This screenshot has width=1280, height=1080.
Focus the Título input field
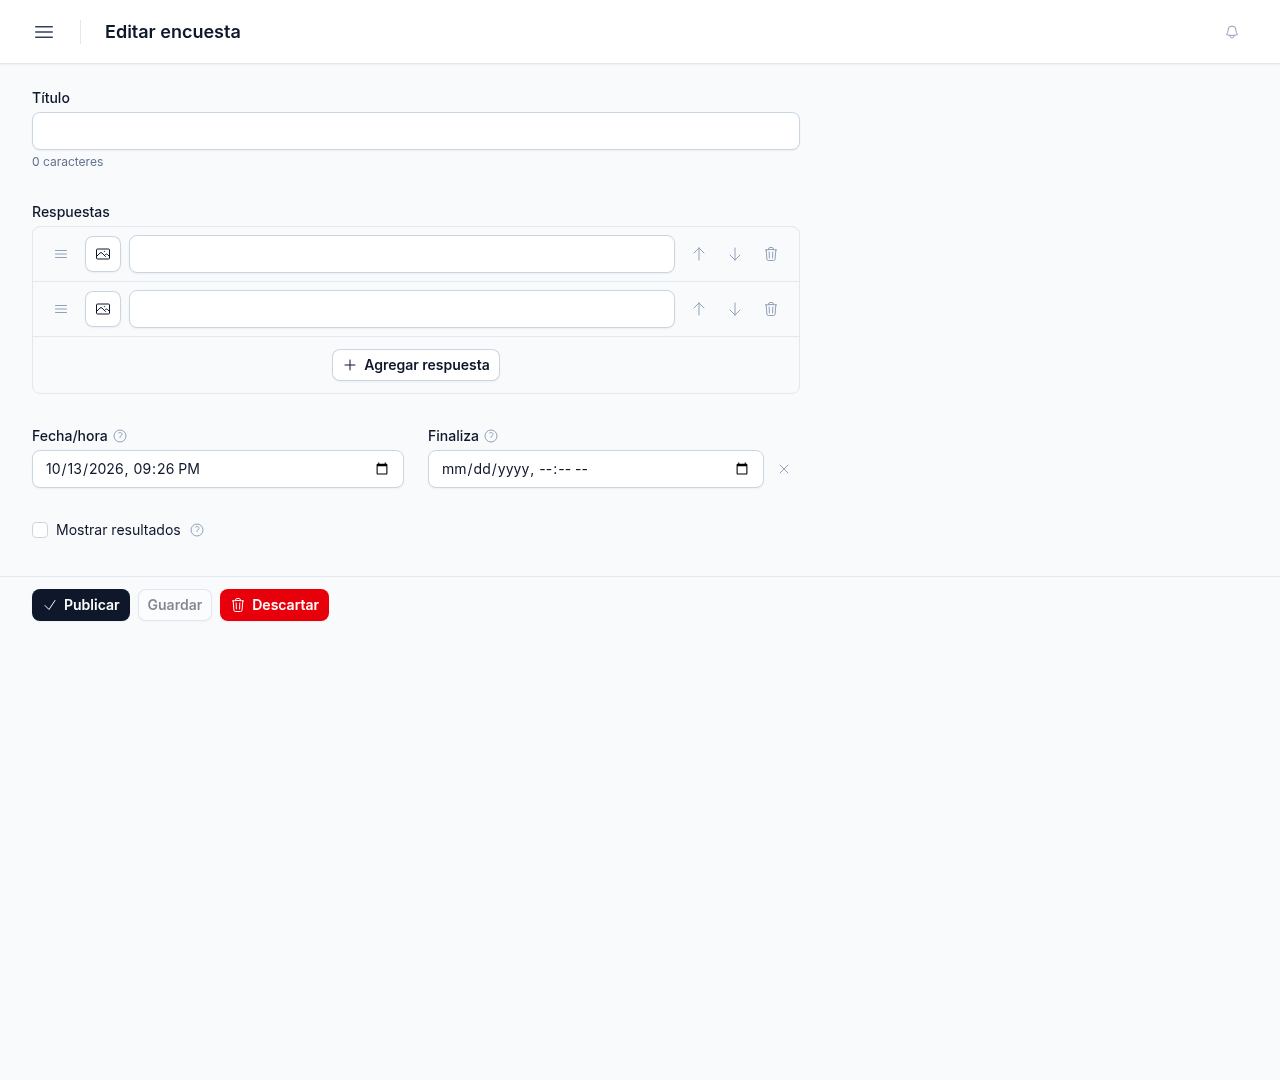click(x=416, y=131)
